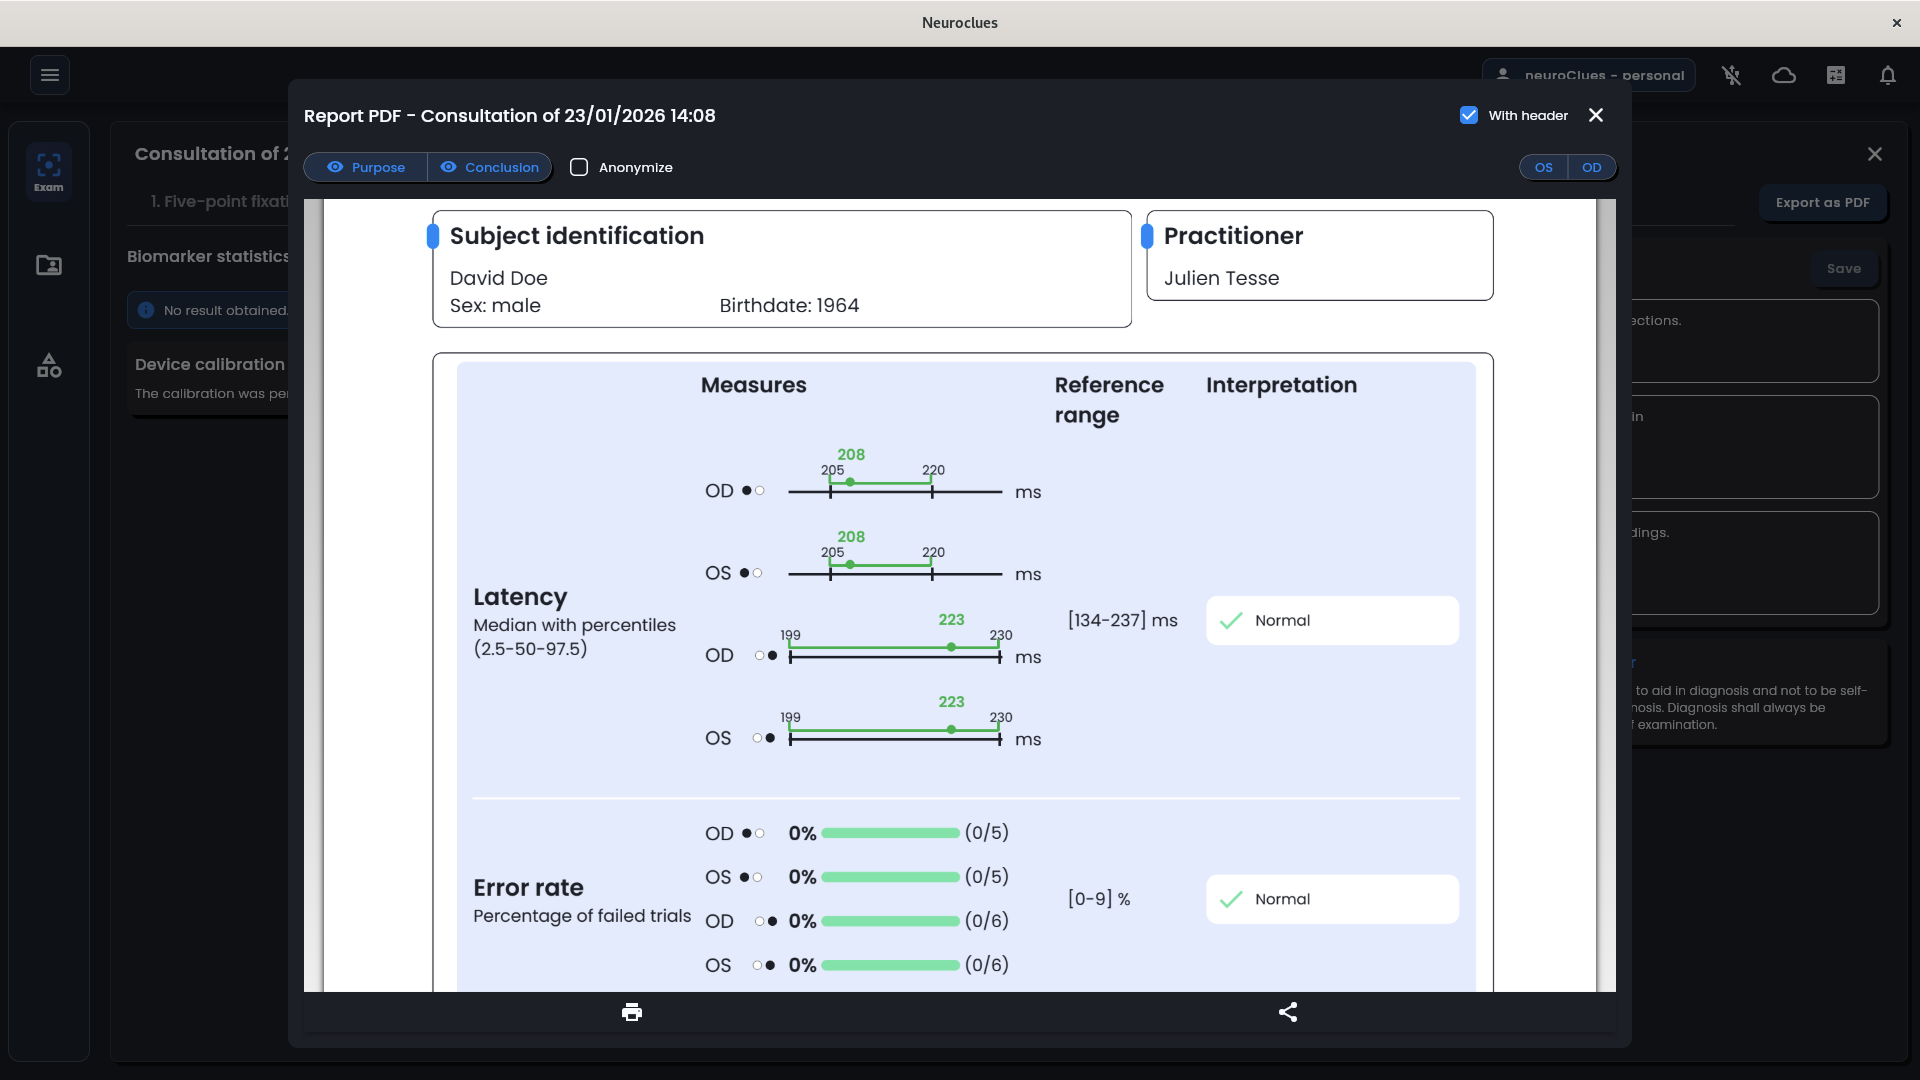Open the dashboard grid icon in the top bar
The height and width of the screenshot is (1080, 1920).
1836,75
